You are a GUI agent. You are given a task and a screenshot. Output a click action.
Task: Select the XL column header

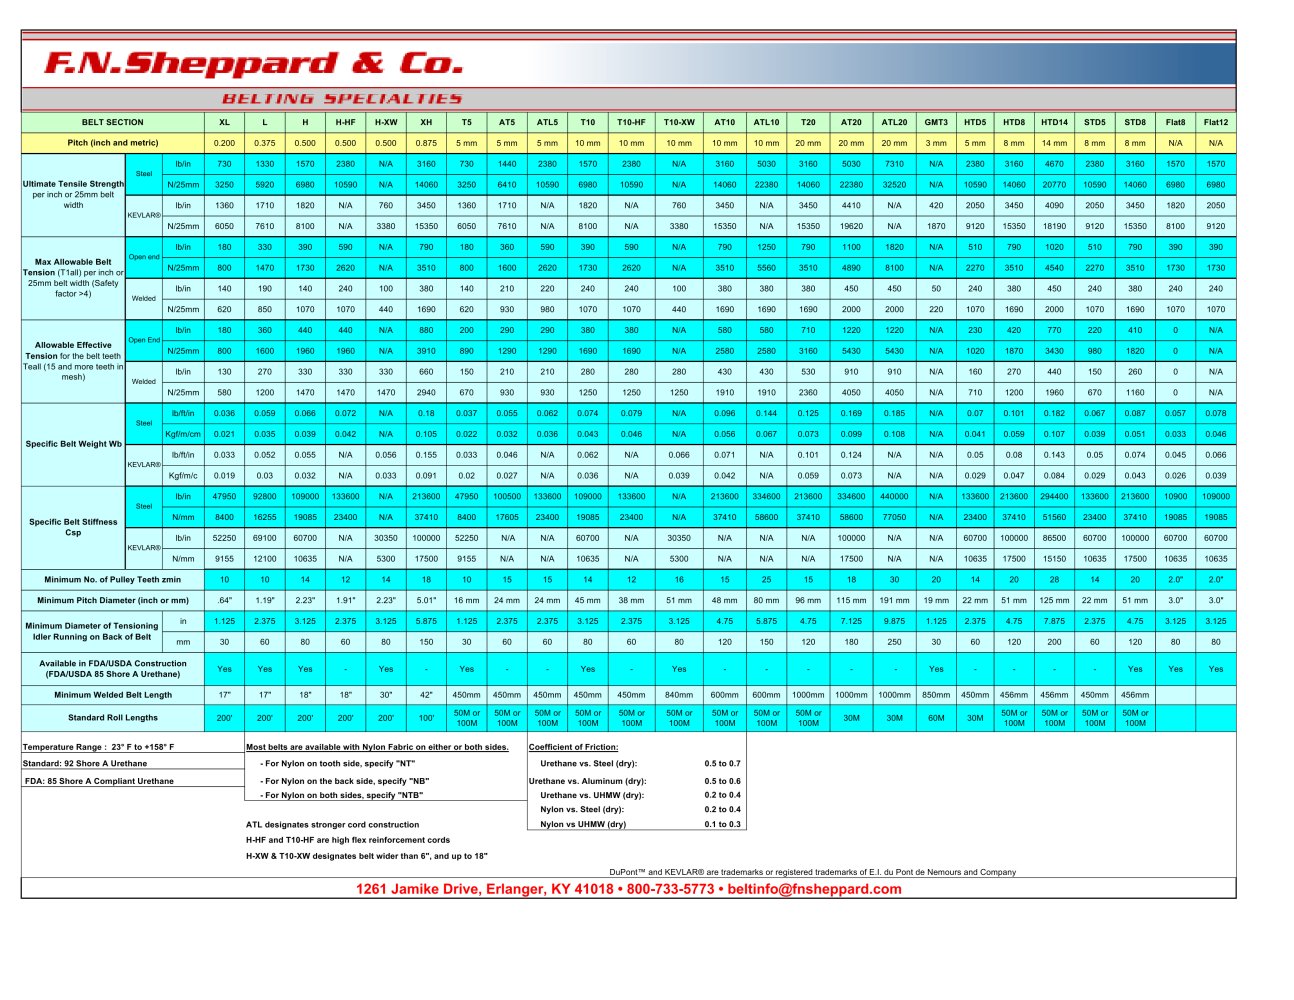tap(224, 122)
